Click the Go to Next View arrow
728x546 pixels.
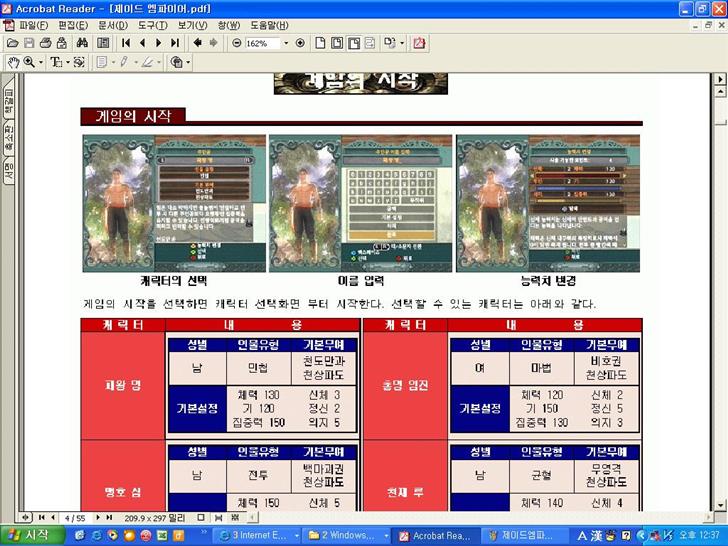tap(214, 43)
